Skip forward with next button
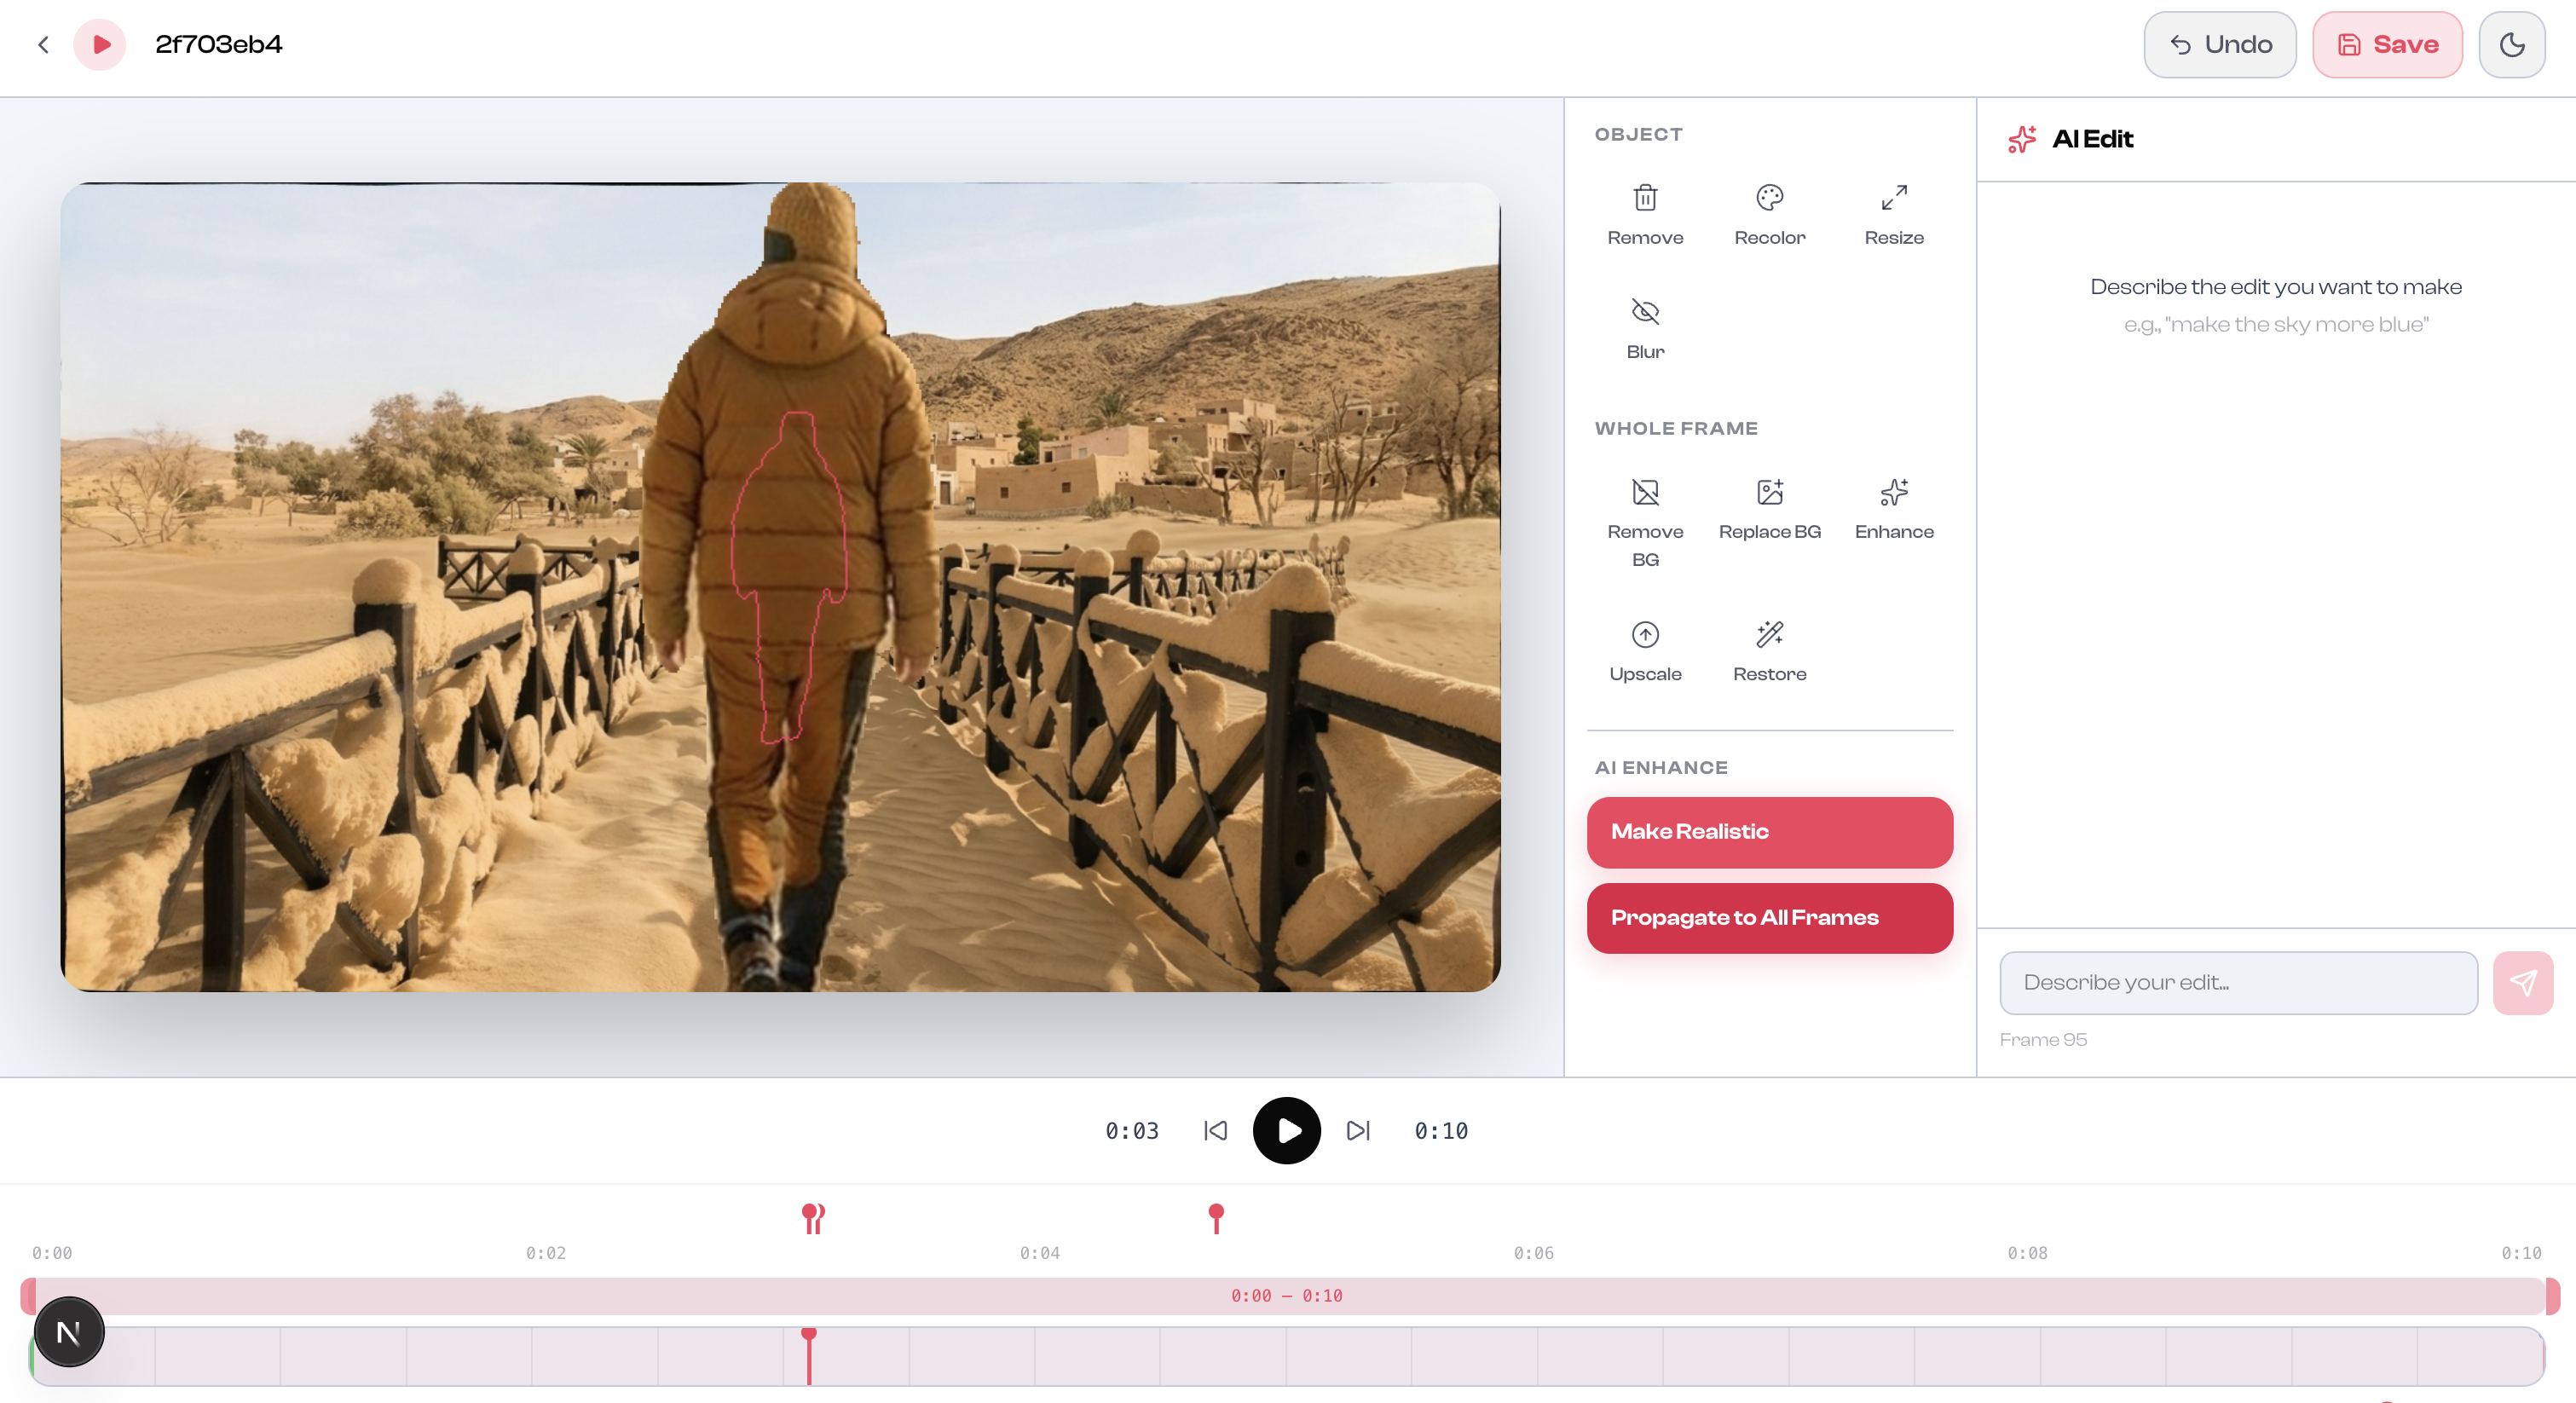Screen dimensions: 2576x1403 (x=1357, y=1130)
